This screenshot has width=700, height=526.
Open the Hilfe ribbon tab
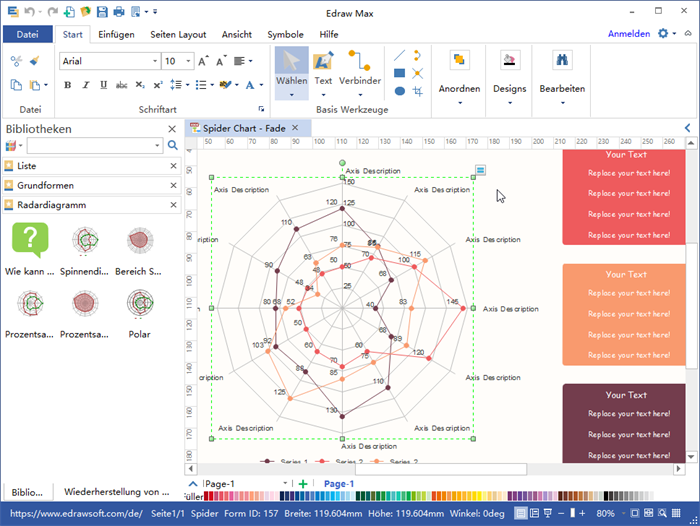329,34
